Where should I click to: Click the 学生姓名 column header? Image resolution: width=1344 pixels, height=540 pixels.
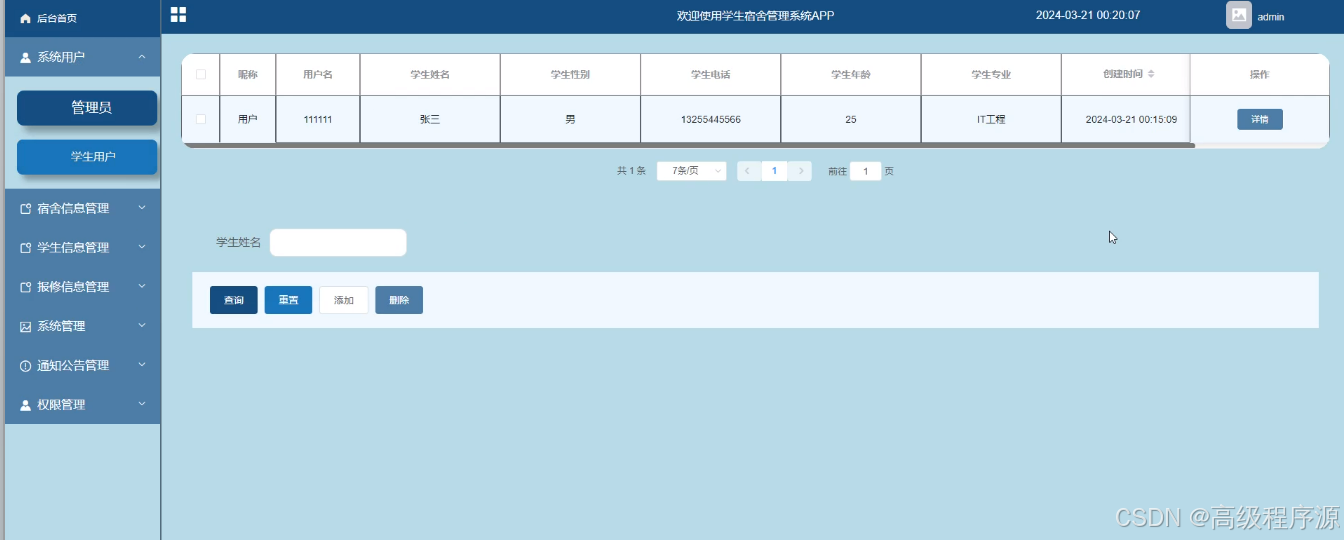coord(430,75)
